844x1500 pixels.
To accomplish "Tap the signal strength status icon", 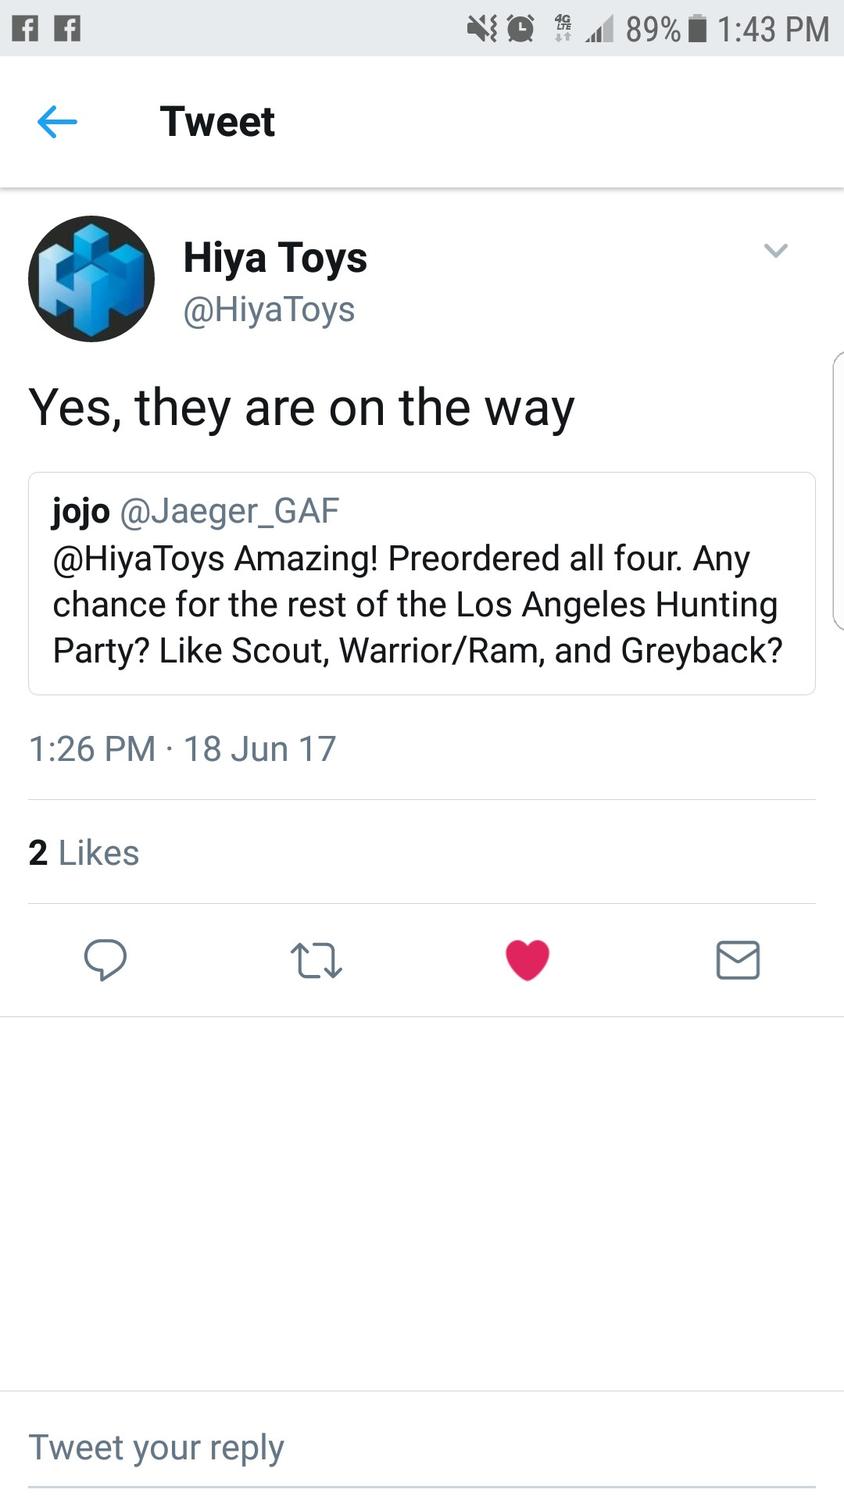I will point(600,31).
